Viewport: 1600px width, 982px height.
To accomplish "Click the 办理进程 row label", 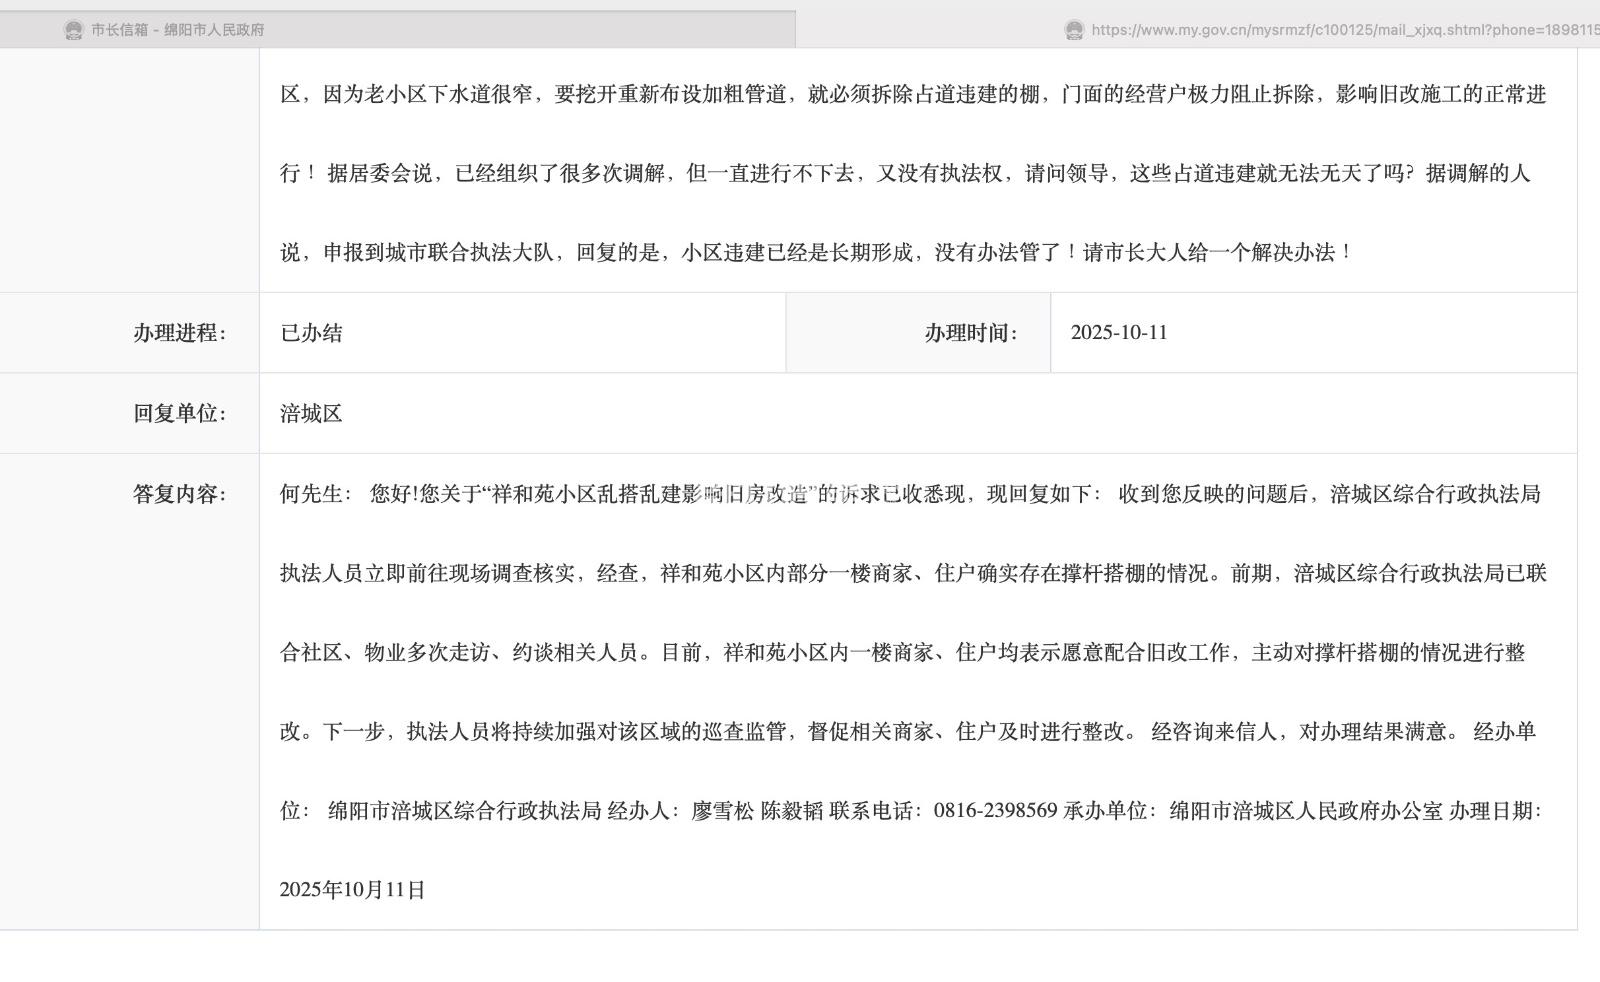I will pos(180,333).
